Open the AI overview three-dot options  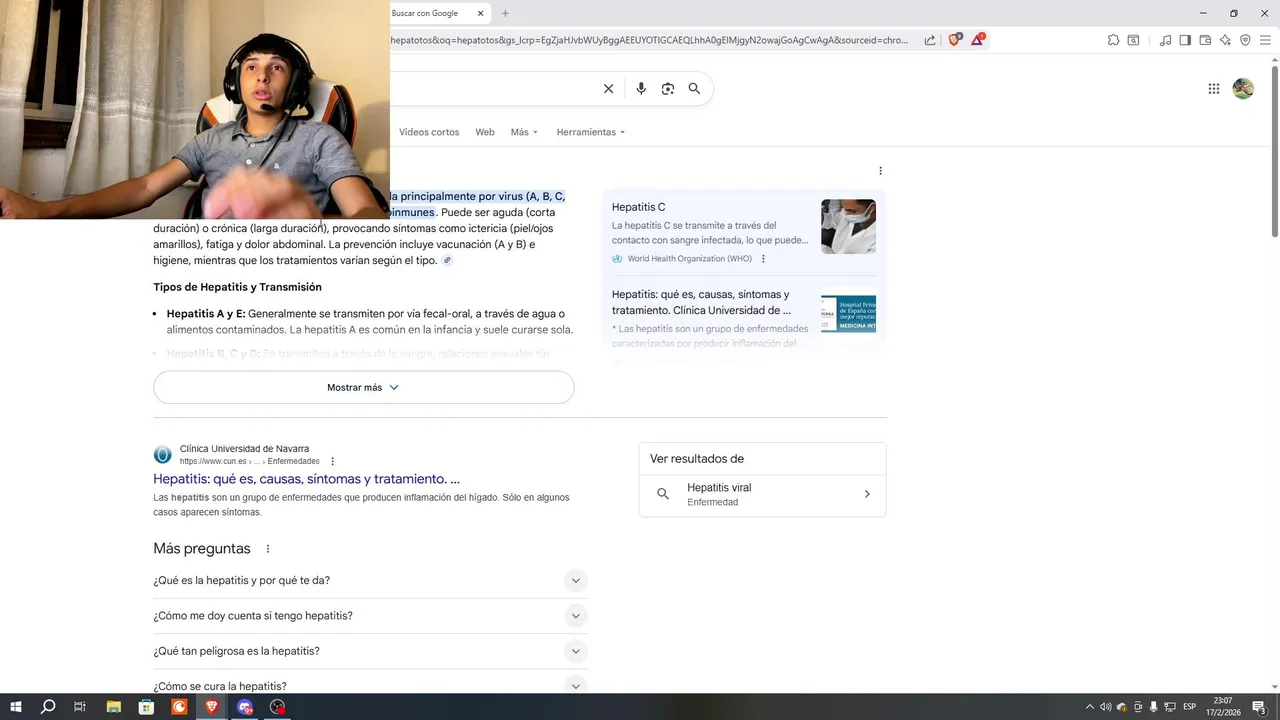click(880, 171)
